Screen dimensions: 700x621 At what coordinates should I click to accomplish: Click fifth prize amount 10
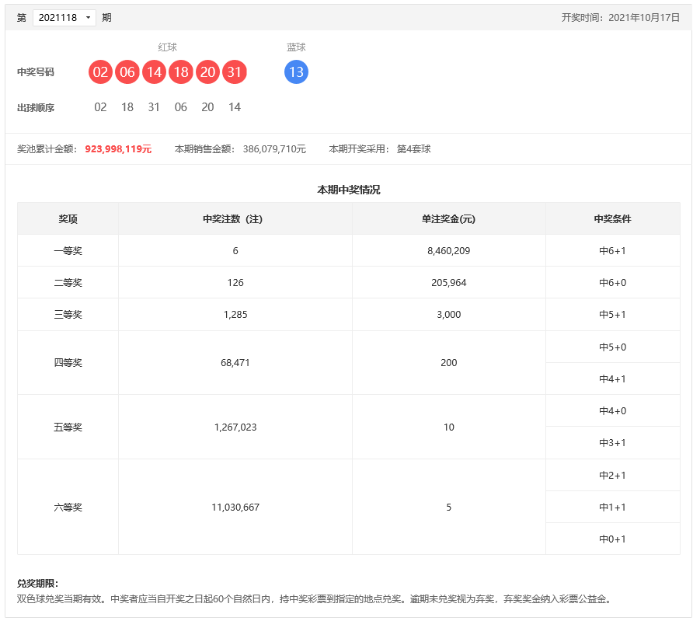click(x=449, y=427)
